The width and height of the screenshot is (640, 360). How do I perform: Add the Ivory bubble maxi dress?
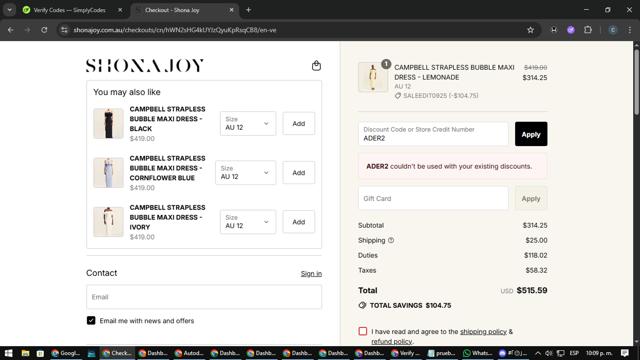[298, 222]
